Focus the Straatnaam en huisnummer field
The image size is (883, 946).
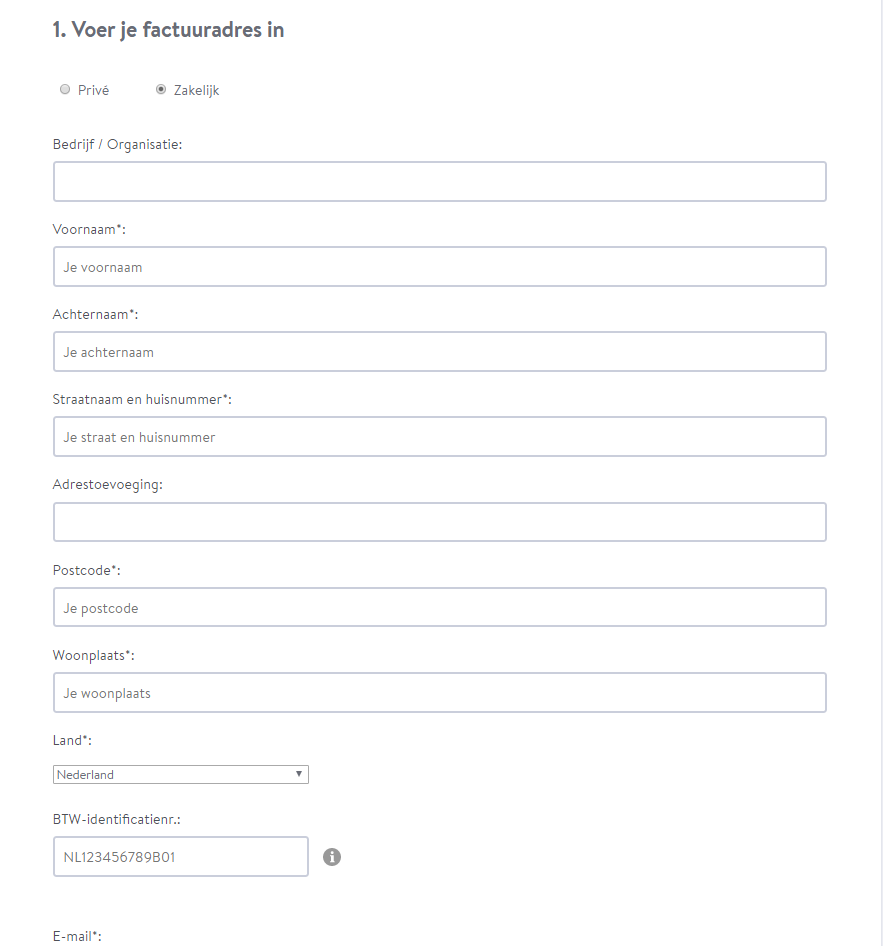[x=440, y=437]
